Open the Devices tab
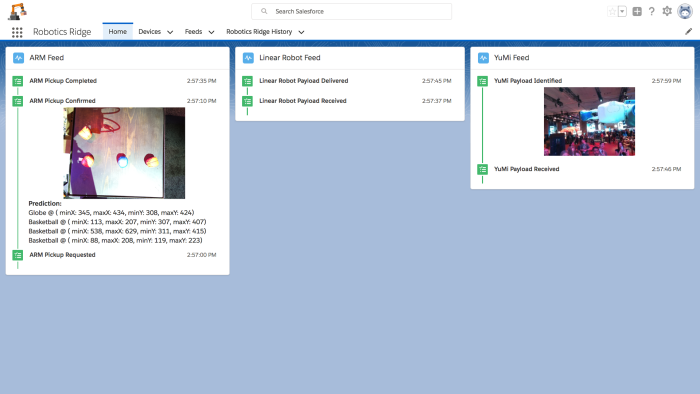The width and height of the screenshot is (700, 394). click(150, 32)
